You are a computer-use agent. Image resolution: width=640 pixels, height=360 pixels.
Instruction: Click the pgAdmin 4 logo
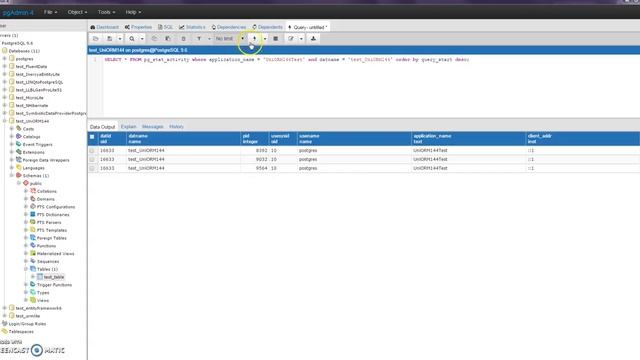coord(18,13)
